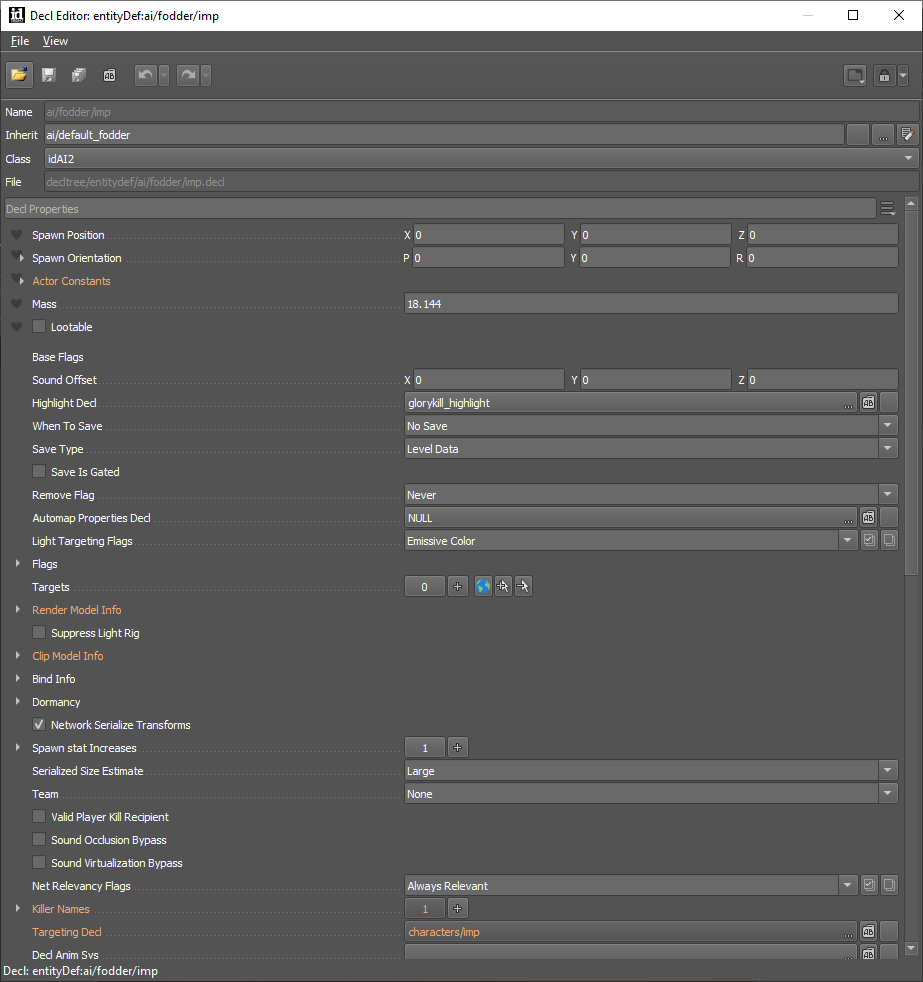Add a Killer Names entry with plus
923x982 pixels.
[x=458, y=909]
